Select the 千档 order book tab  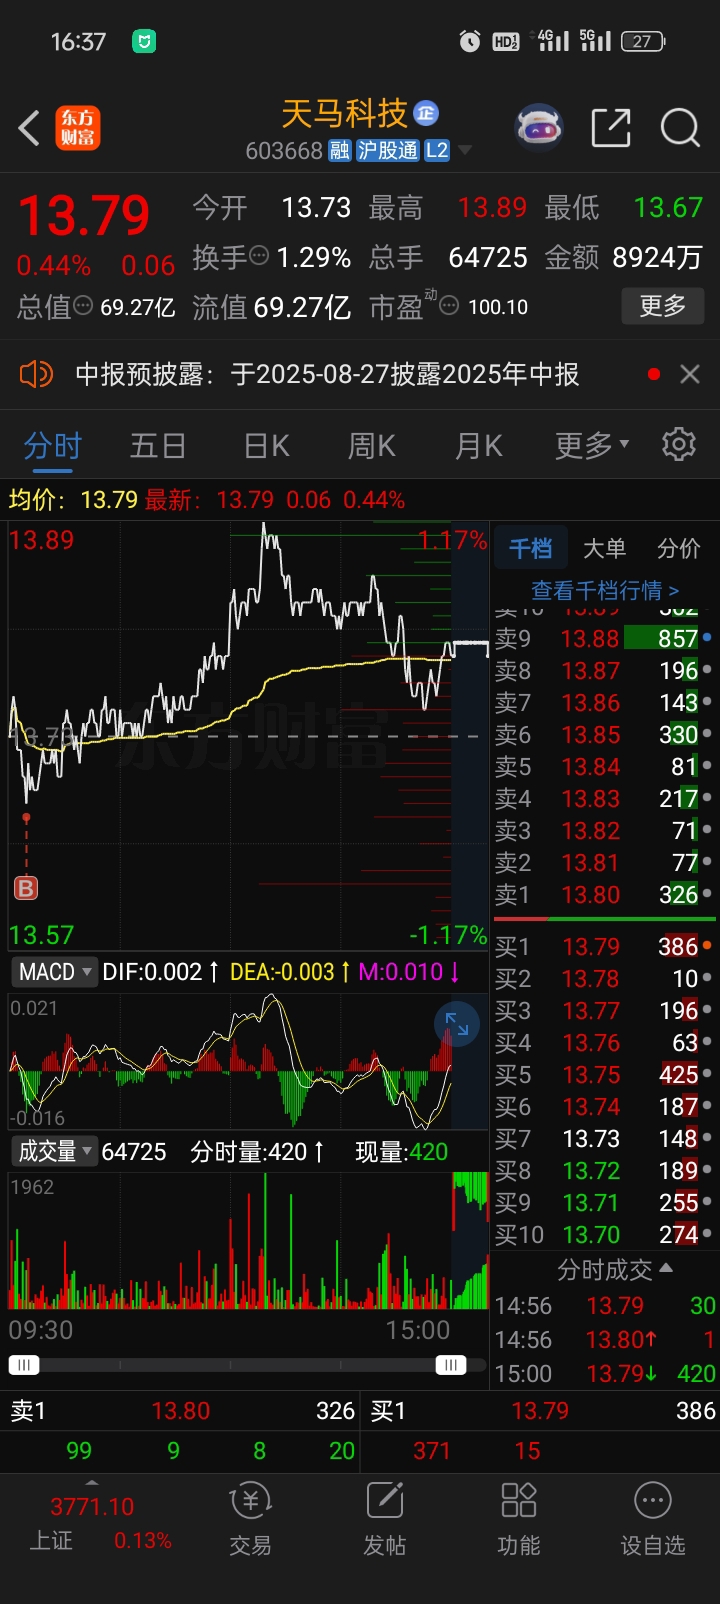[x=530, y=548]
